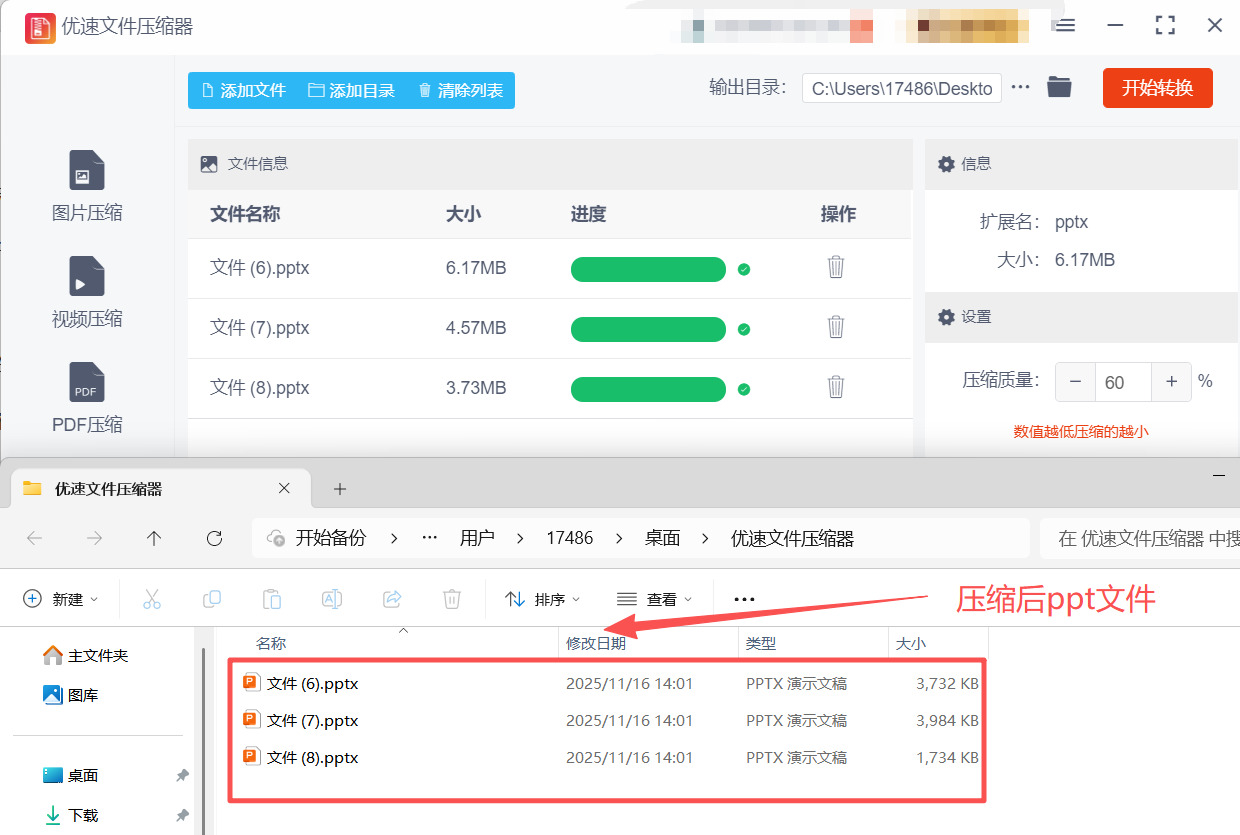Click the Share icon in Explorer toolbar
The image size is (1240, 835).
click(x=392, y=599)
